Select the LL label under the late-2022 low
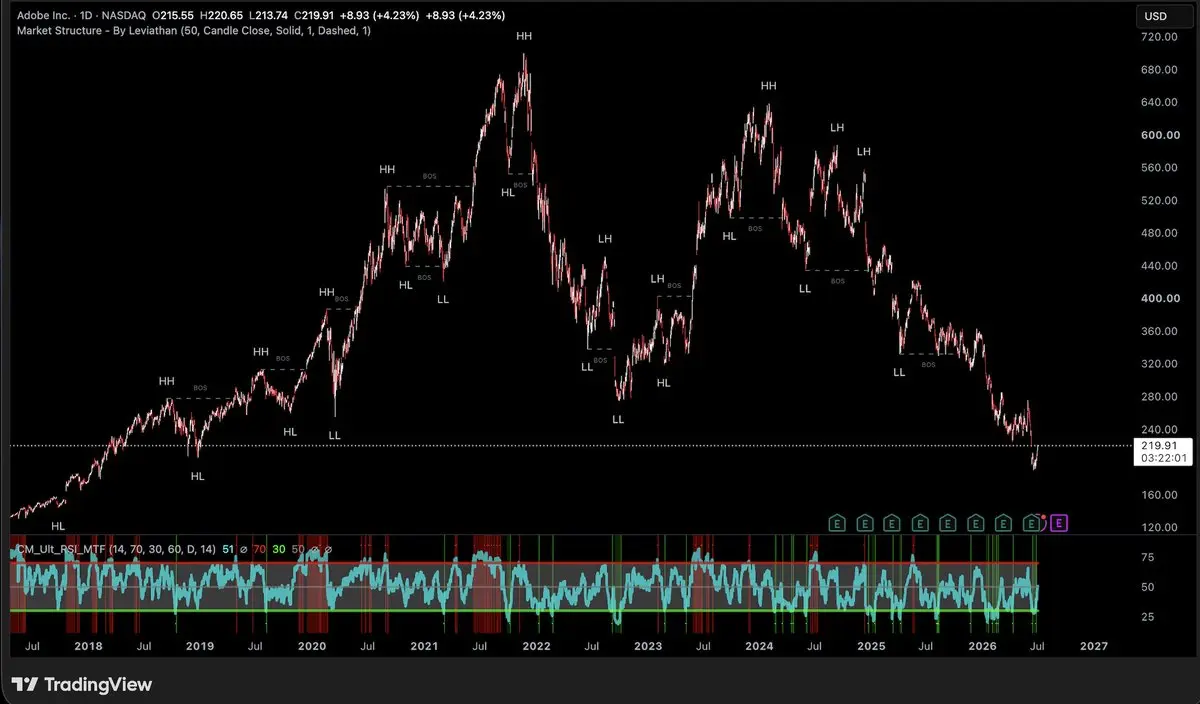 point(618,419)
